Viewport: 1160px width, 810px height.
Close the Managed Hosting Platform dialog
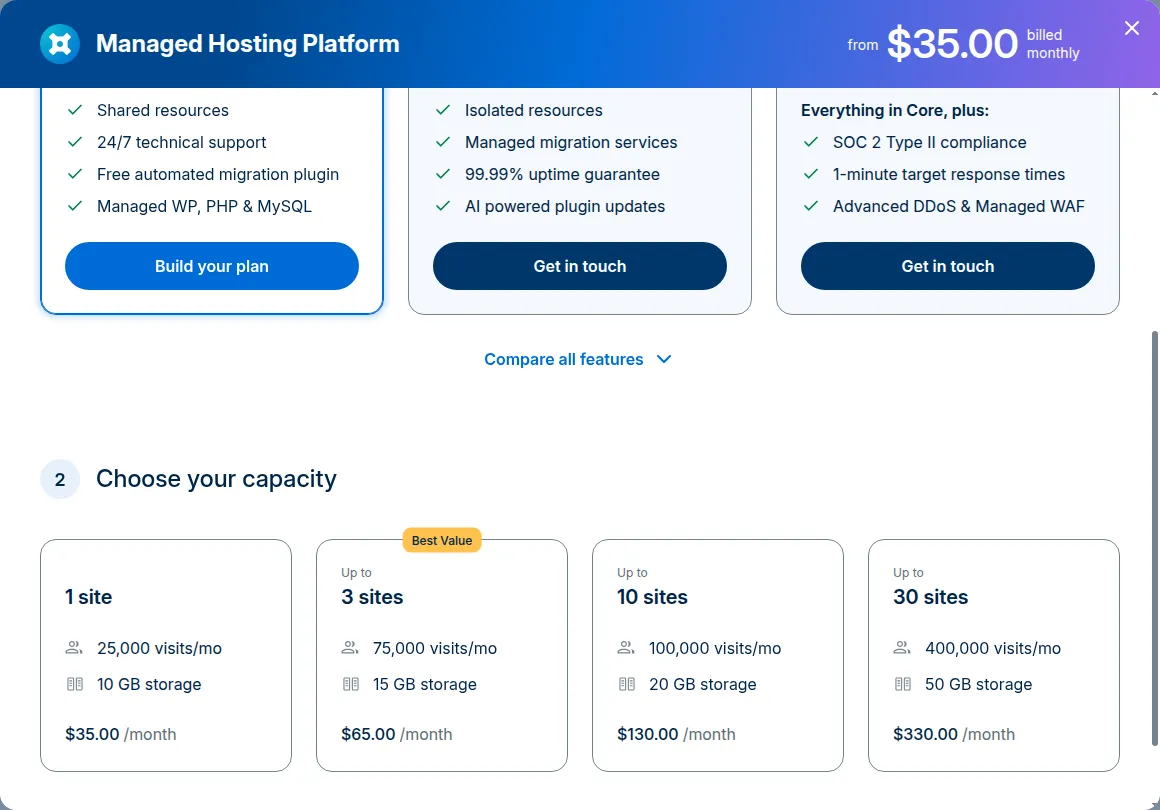tap(1131, 28)
